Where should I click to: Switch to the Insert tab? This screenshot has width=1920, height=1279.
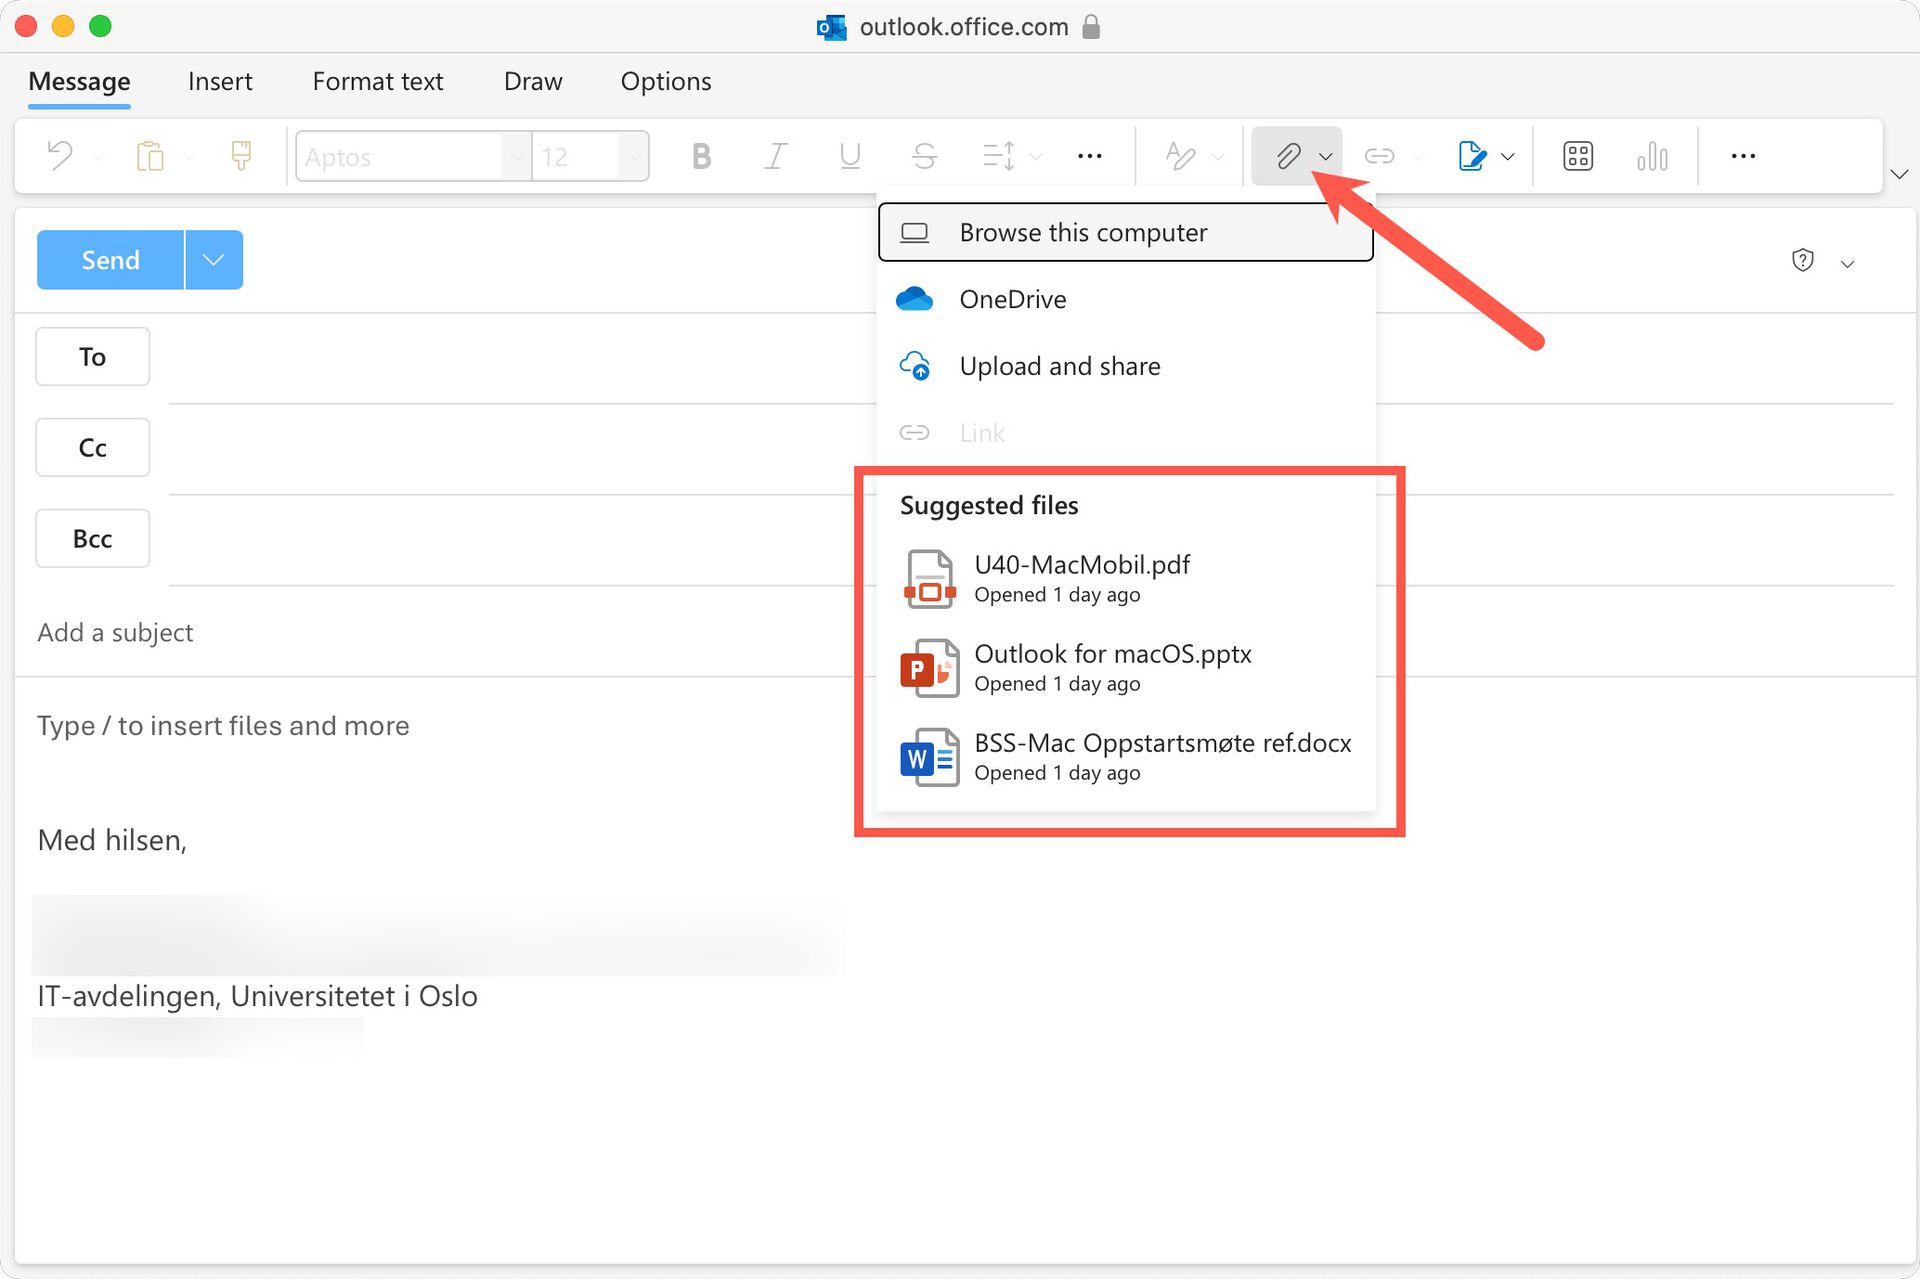coord(220,82)
